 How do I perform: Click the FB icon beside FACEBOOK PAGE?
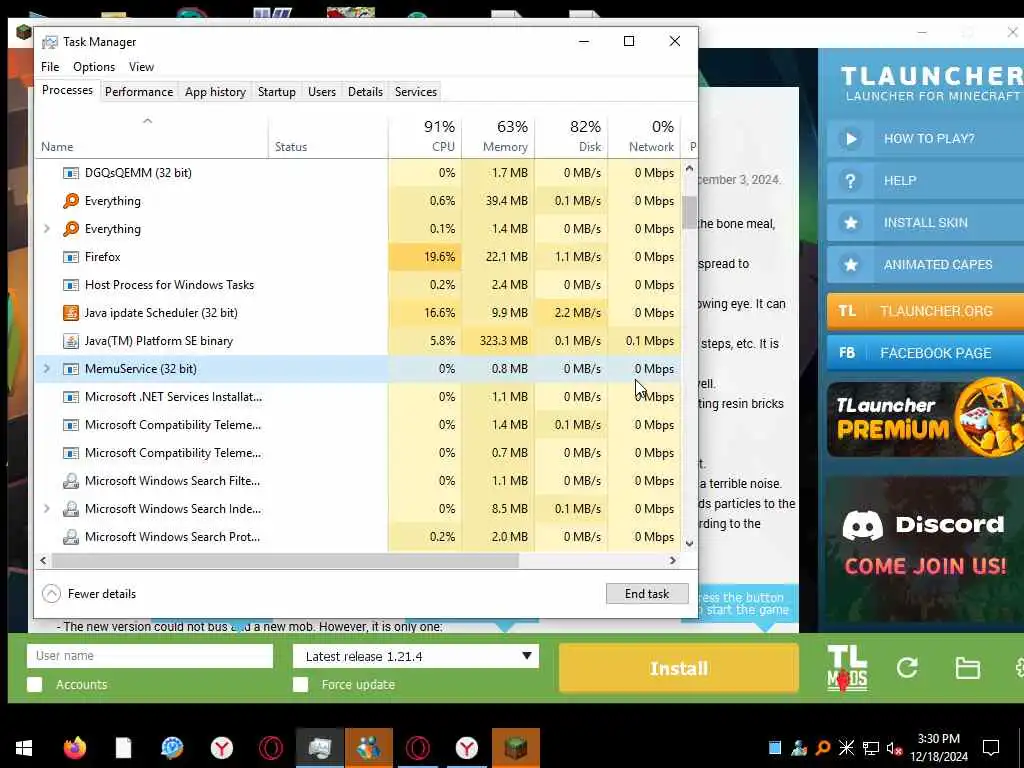point(847,353)
